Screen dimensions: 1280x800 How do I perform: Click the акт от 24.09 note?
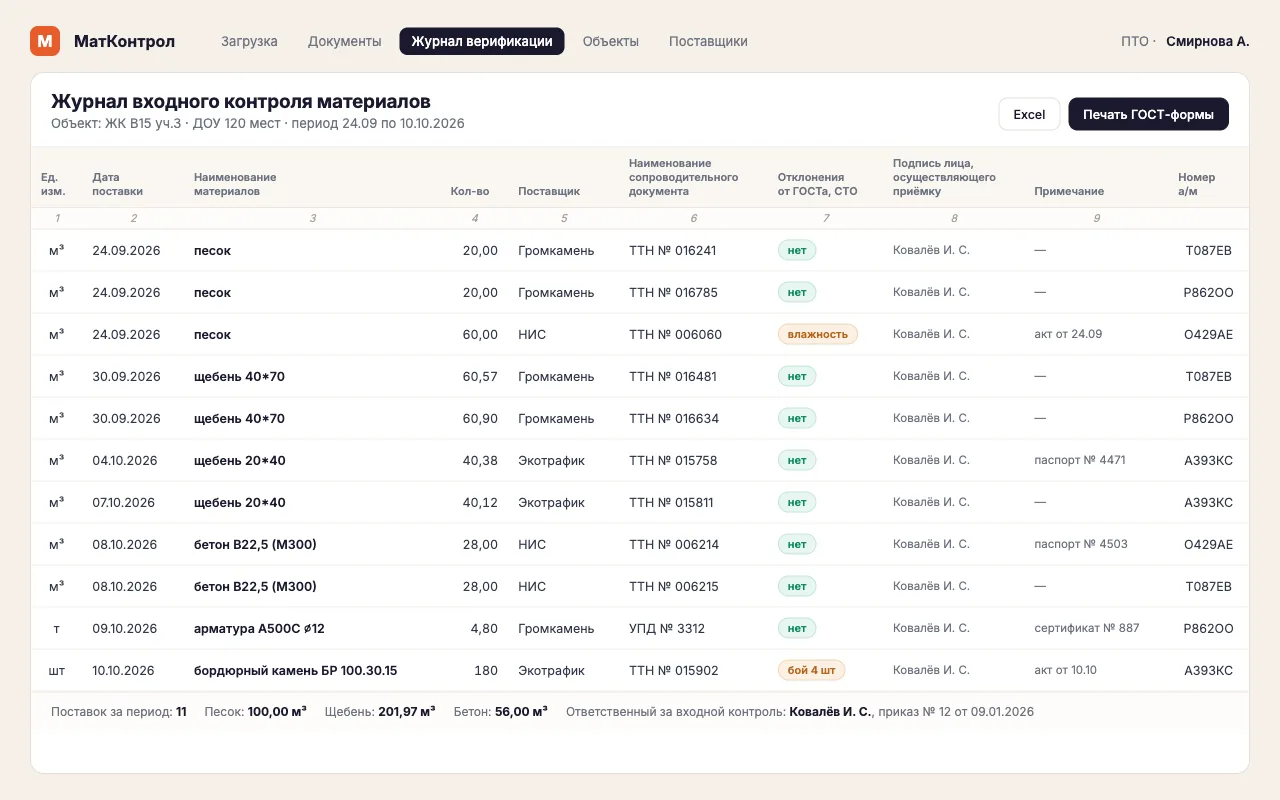point(1068,334)
